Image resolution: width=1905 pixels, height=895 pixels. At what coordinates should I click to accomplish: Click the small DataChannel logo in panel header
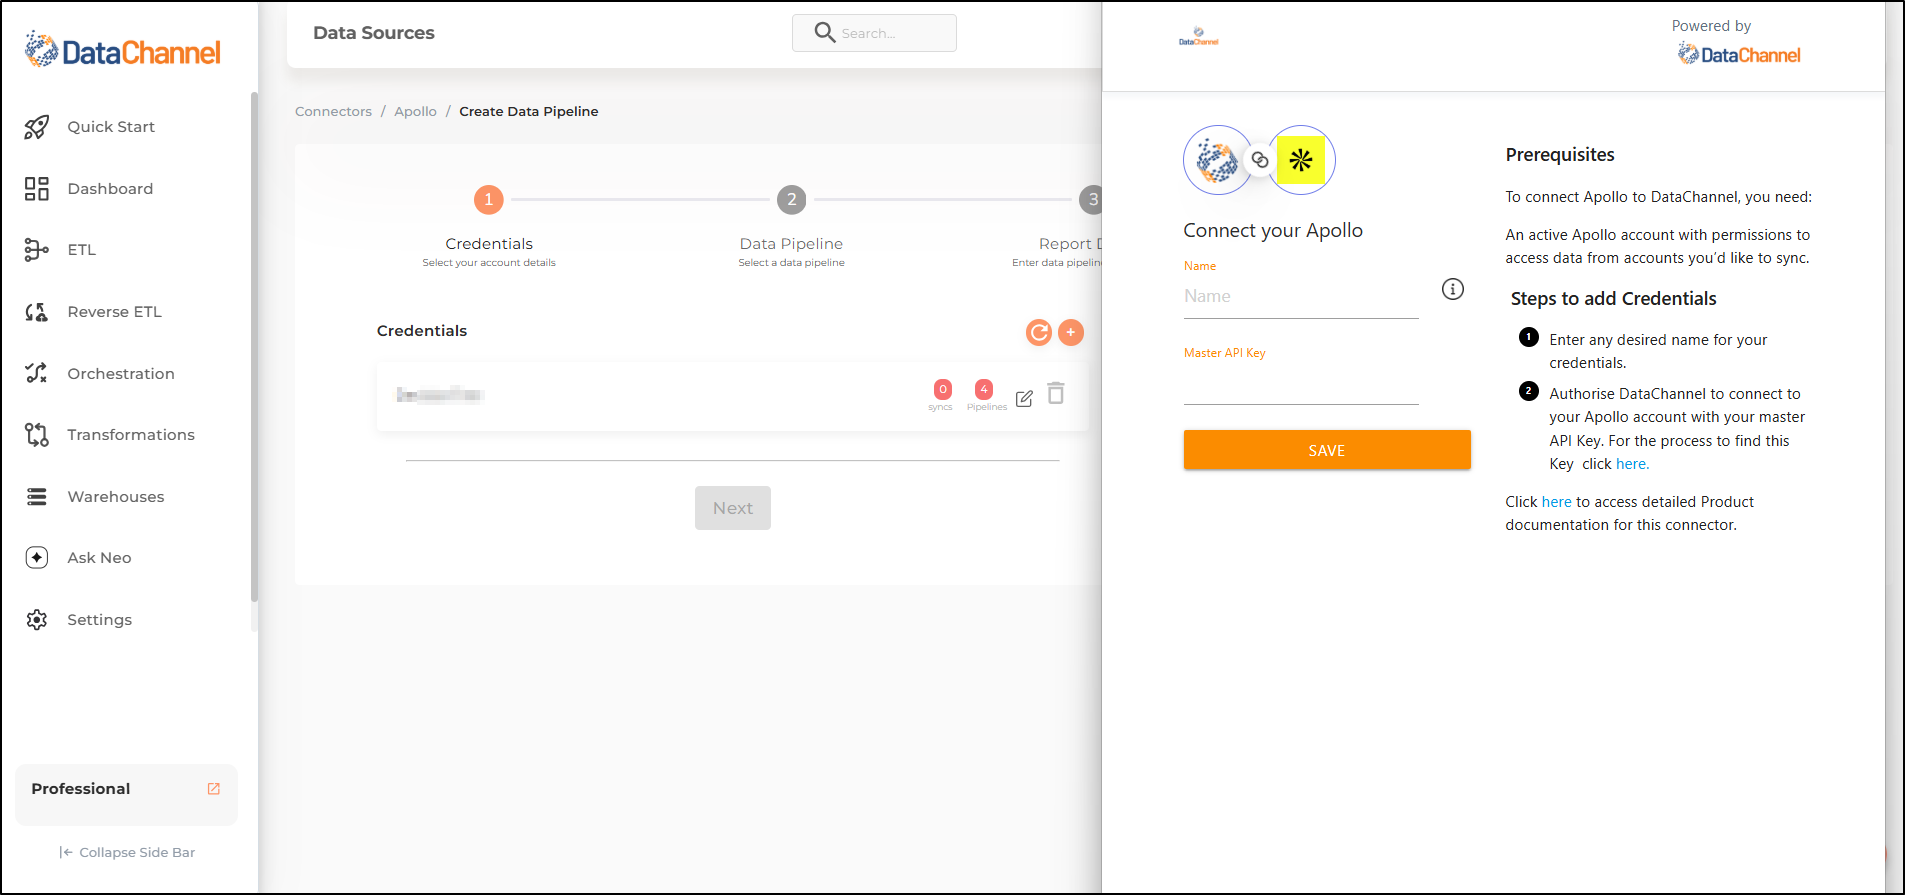click(1199, 37)
